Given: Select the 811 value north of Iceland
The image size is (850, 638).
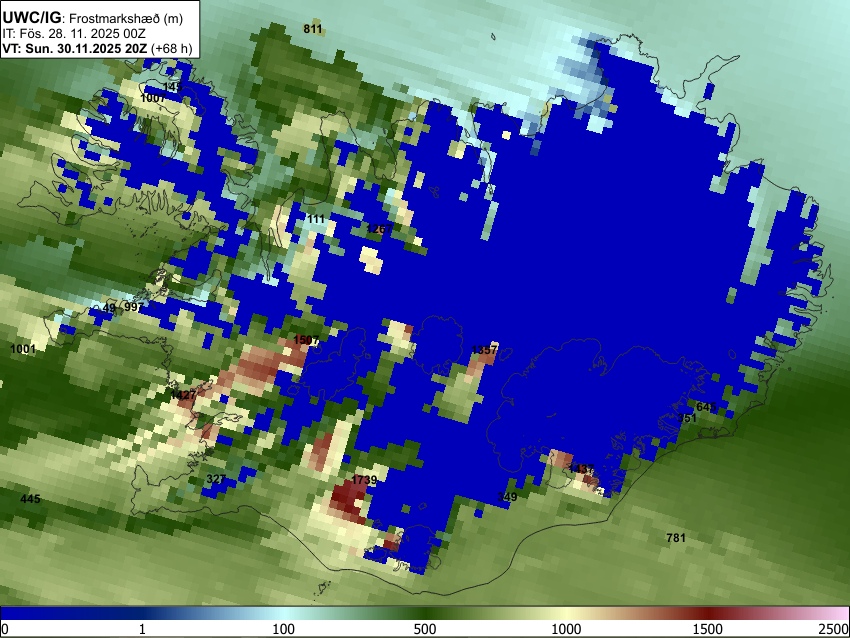Looking at the screenshot, I should point(313,29).
